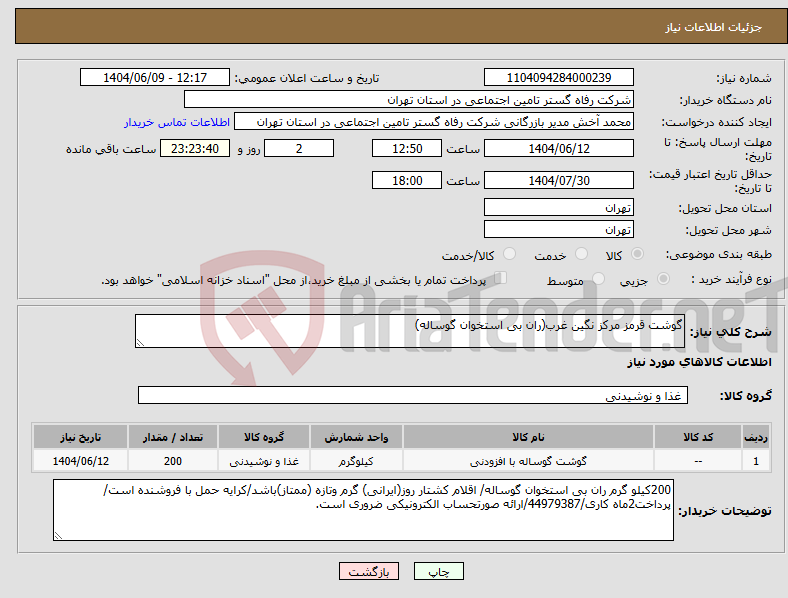The height and width of the screenshot is (598, 788).
Task: Click resize handle of شرح کلی نیاز textarea
Action: click(140, 343)
